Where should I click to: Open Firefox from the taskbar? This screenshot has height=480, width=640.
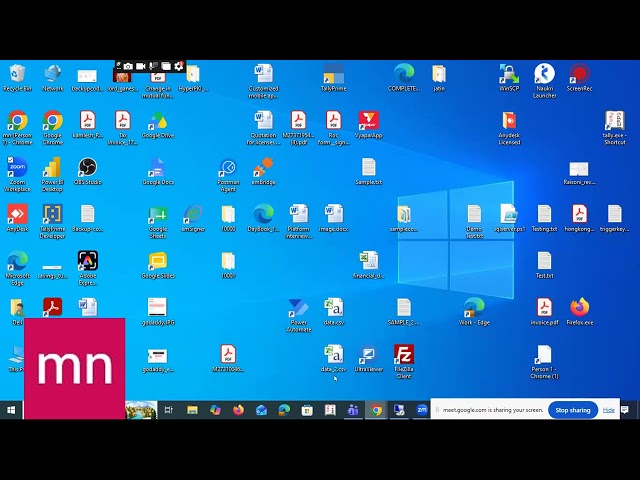click(x=238, y=410)
